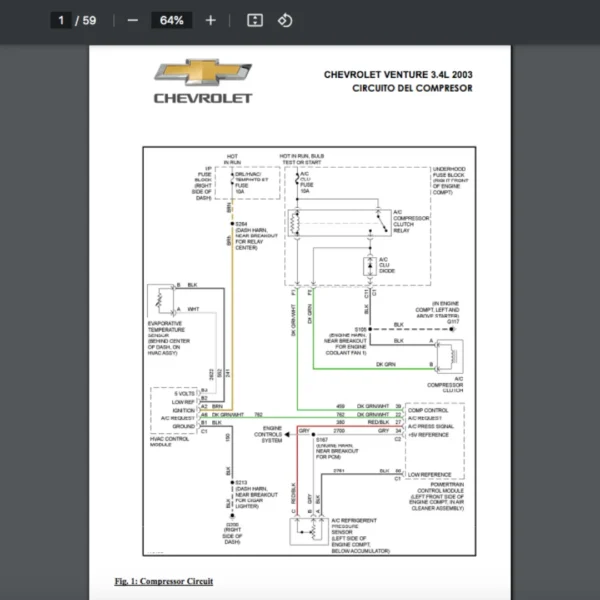Image resolution: width=600 pixels, height=600 pixels.
Task: Click the 'LOW REFERENCE' pin label
Action: coord(429,474)
